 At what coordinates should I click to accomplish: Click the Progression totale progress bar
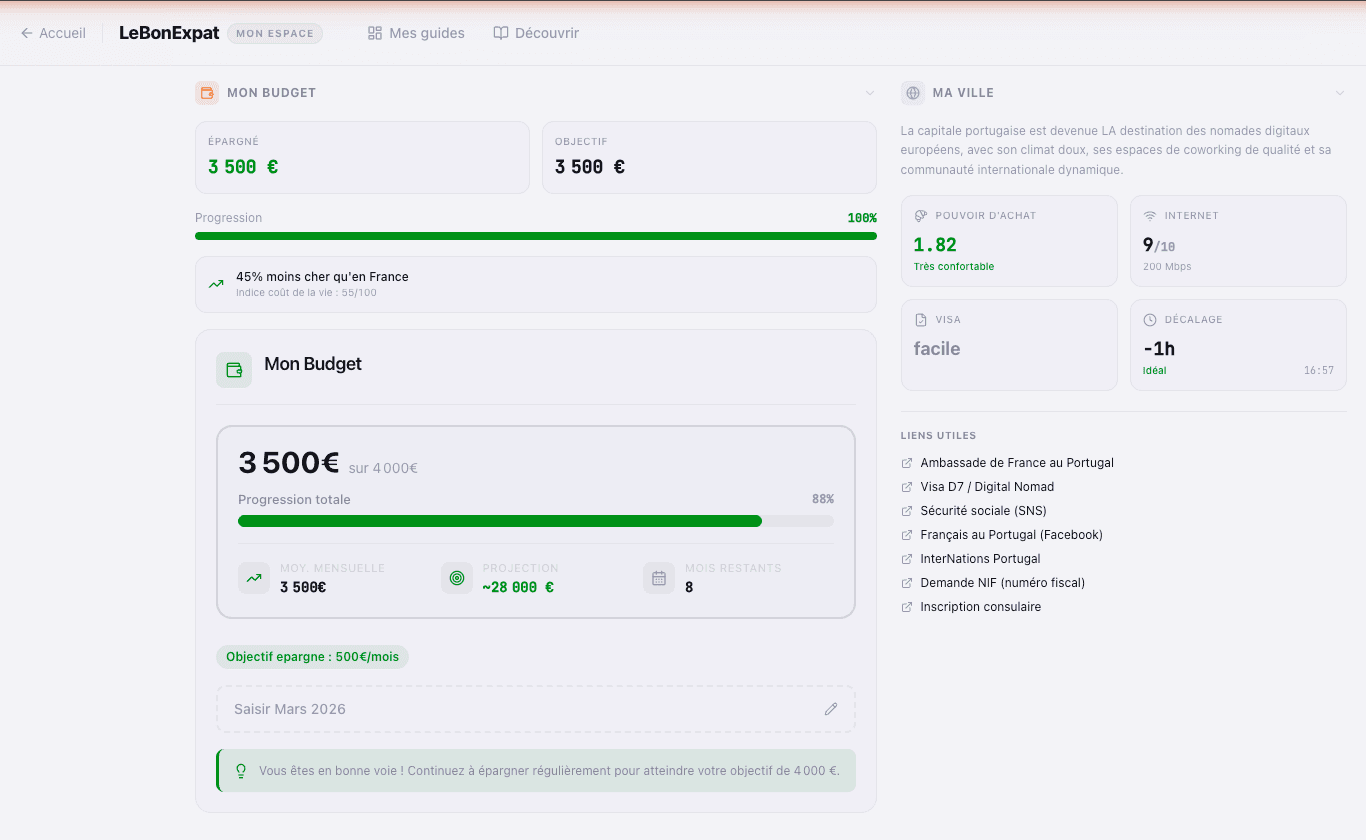click(535, 521)
